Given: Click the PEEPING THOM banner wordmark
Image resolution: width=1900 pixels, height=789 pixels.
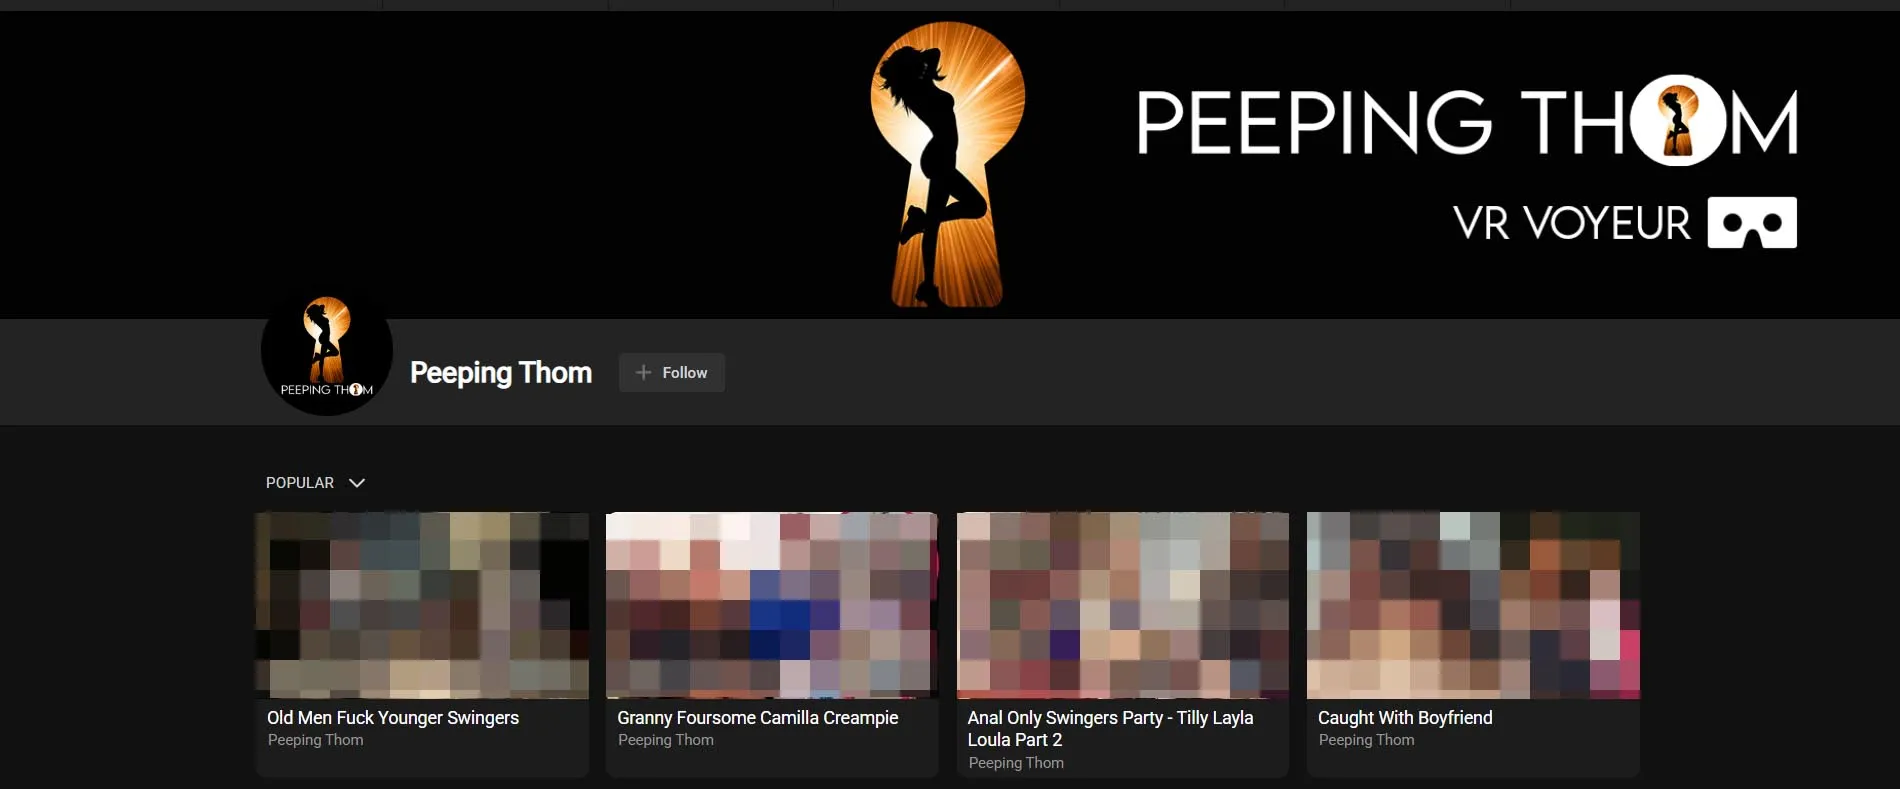Looking at the screenshot, I should pyautogui.click(x=1467, y=121).
